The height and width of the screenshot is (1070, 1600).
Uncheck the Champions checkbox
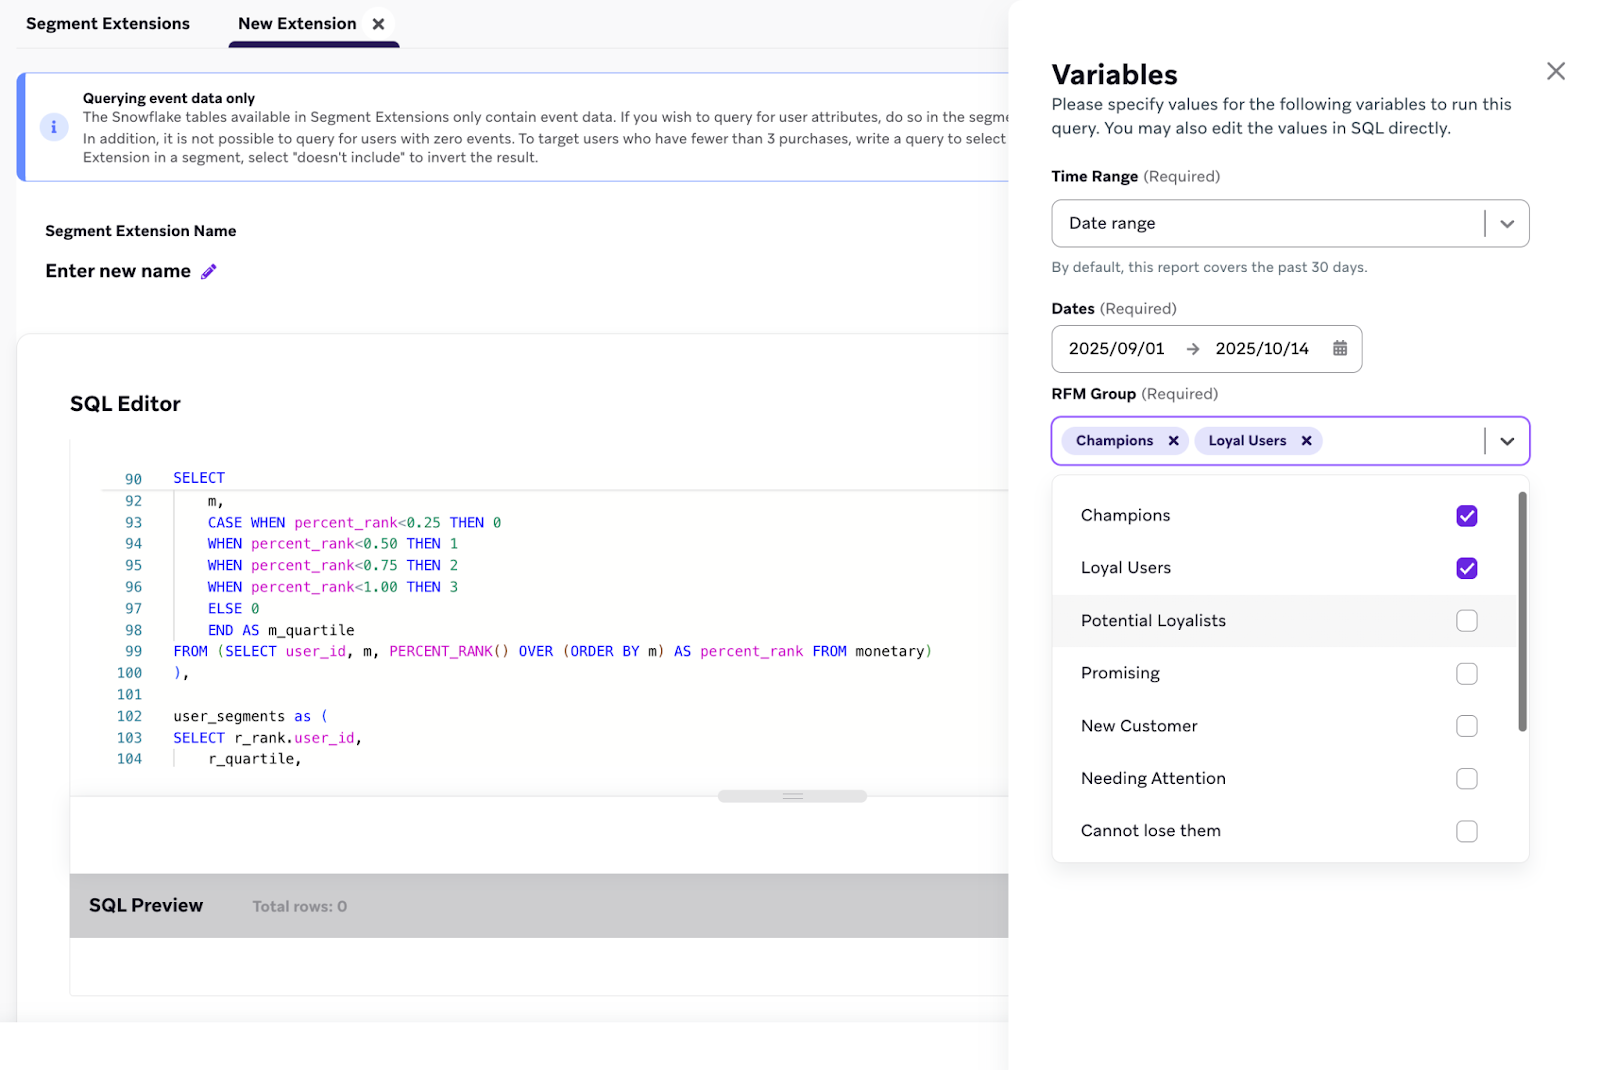(x=1466, y=516)
